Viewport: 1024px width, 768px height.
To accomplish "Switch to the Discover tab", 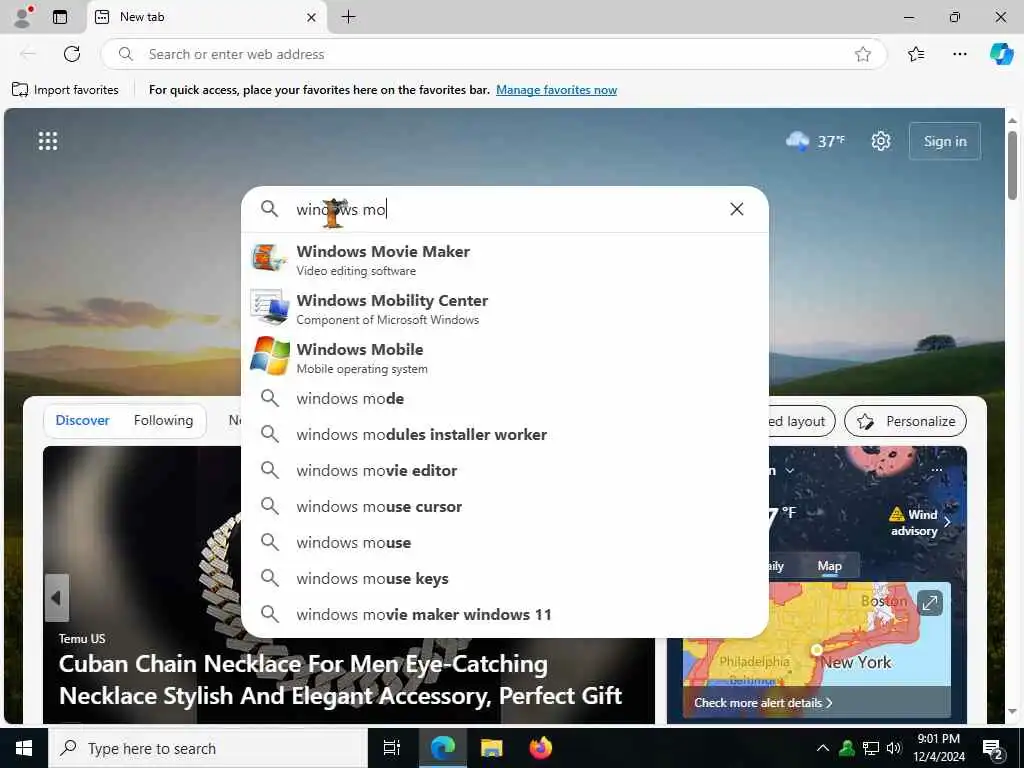I will click(82, 421).
